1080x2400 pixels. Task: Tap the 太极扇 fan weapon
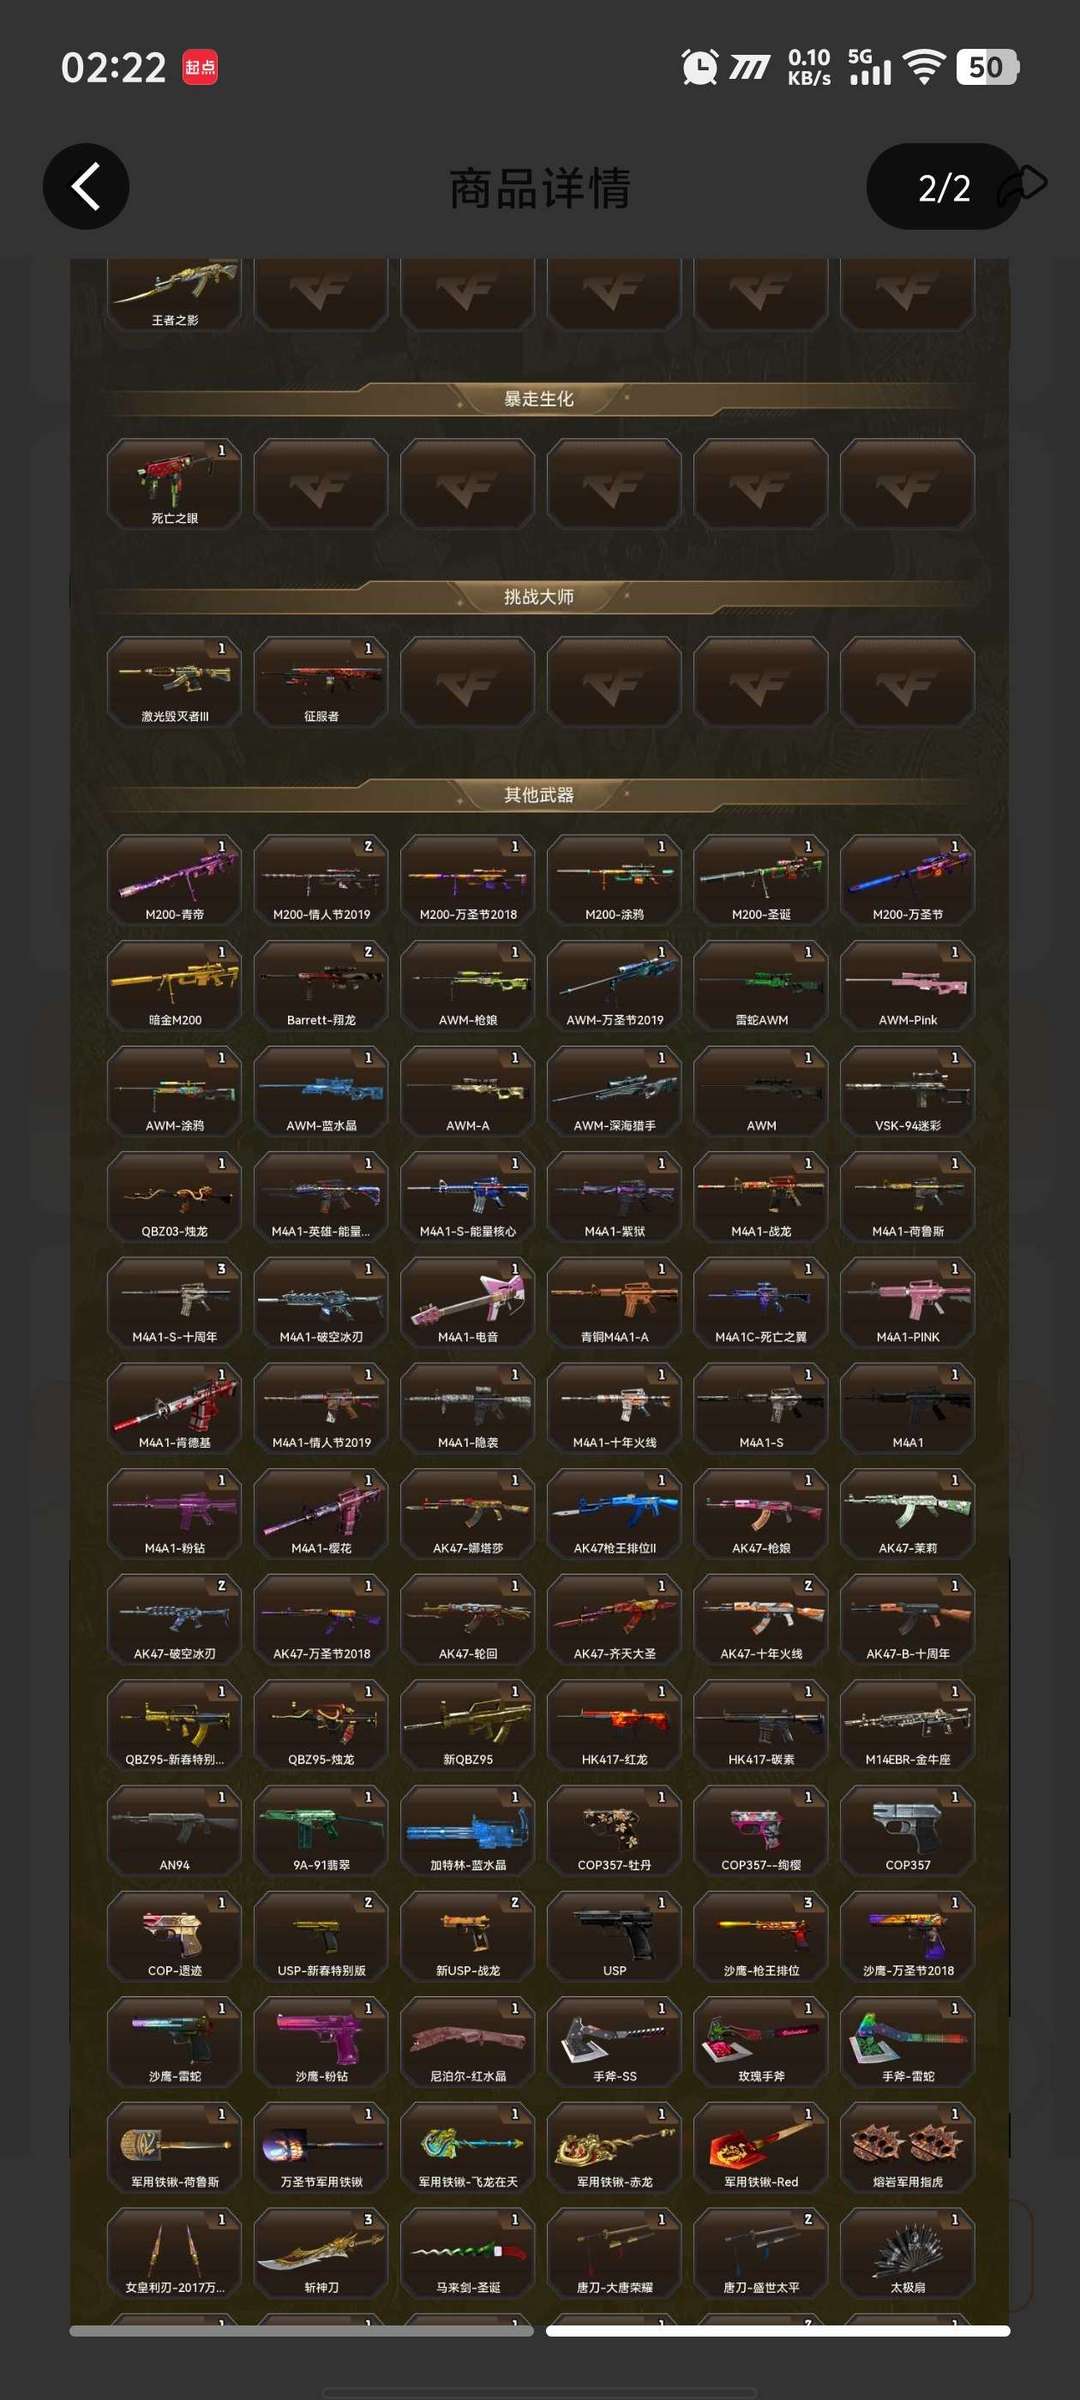[908, 2252]
